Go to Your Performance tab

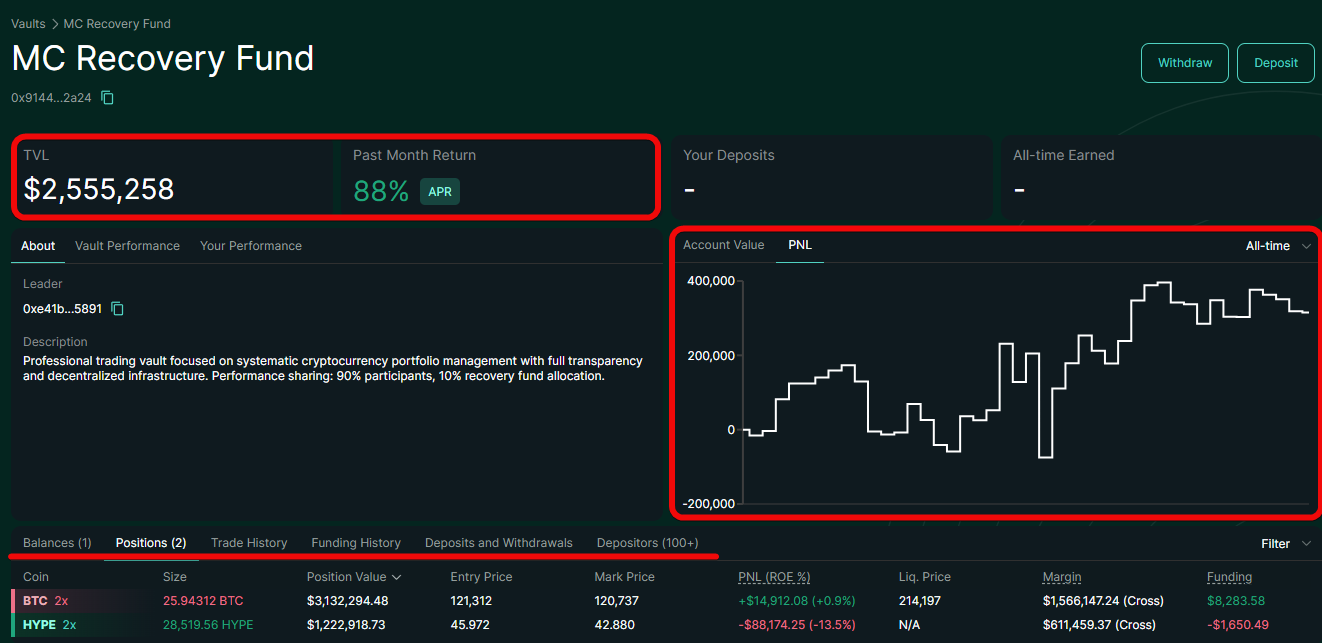[250, 246]
